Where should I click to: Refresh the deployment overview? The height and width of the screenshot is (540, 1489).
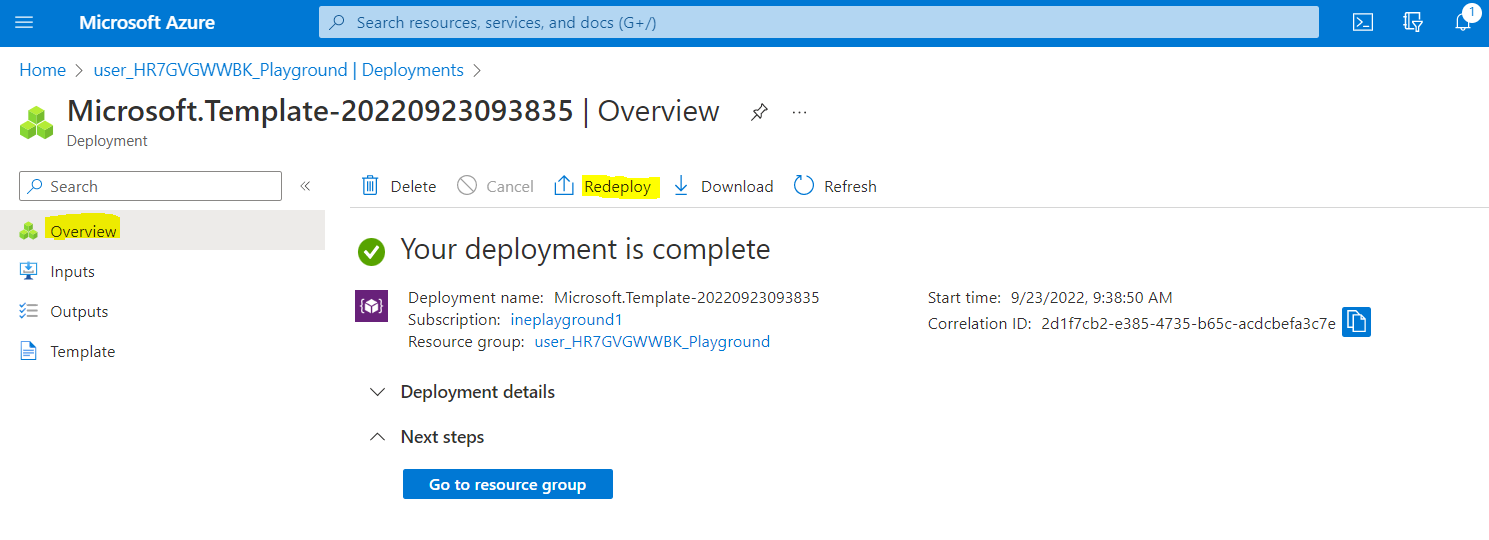click(x=835, y=186)
